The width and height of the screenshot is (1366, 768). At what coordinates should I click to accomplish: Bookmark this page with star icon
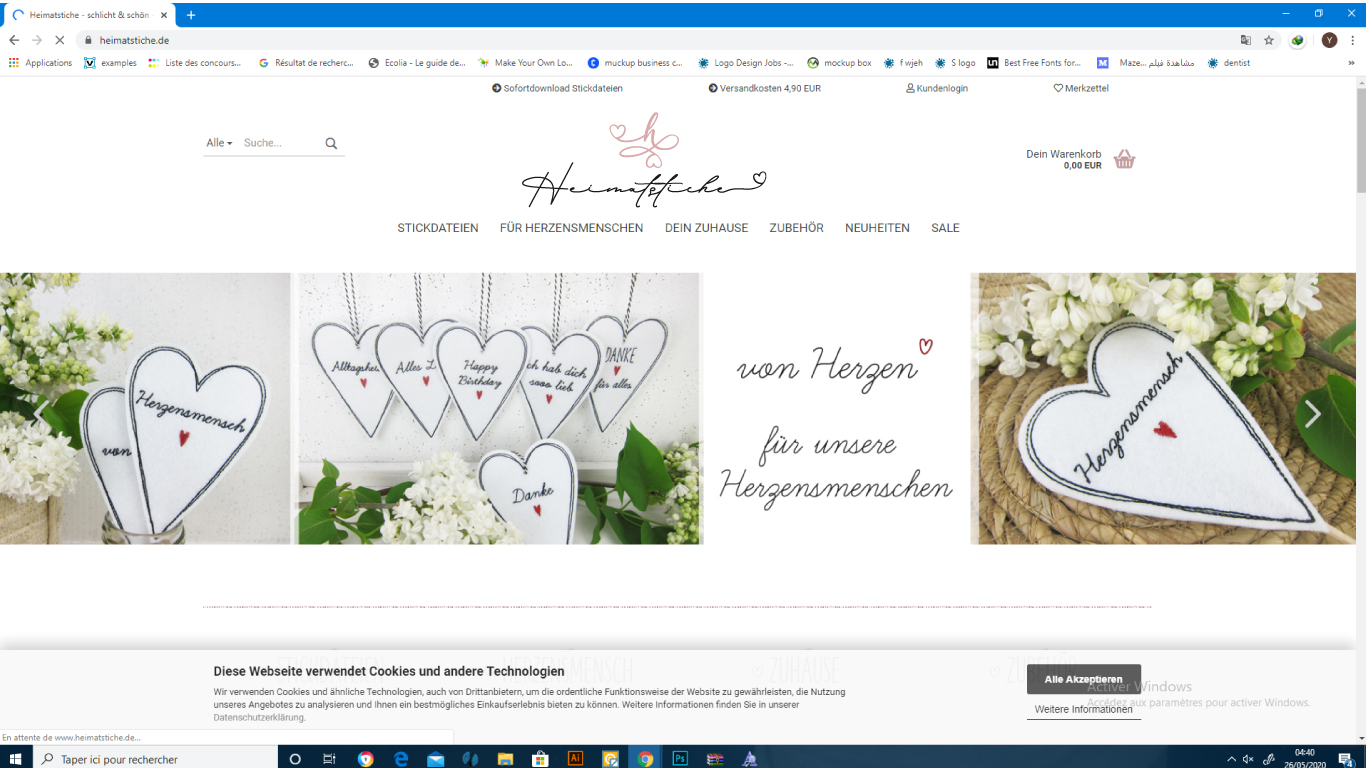tap(1269, 40)
